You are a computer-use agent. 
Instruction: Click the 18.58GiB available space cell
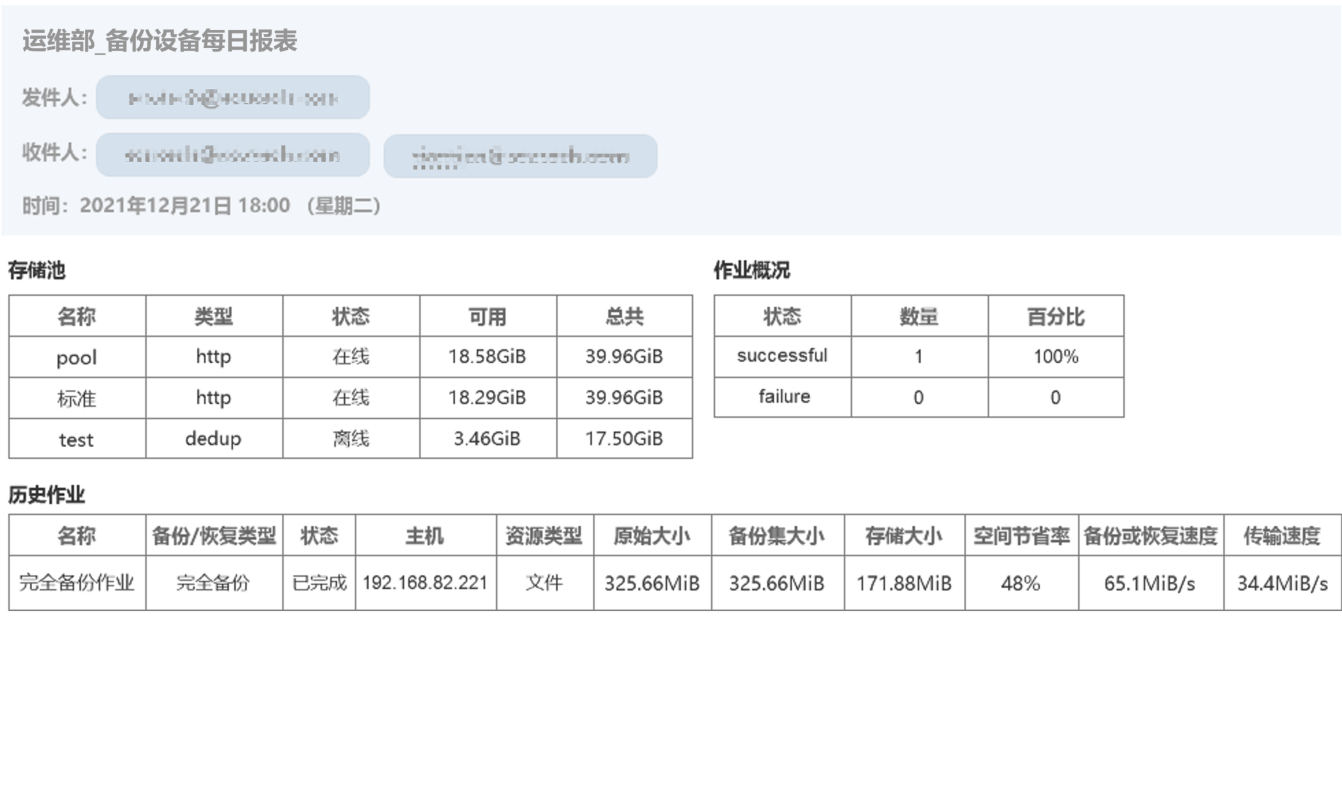[x=487, y=357]
